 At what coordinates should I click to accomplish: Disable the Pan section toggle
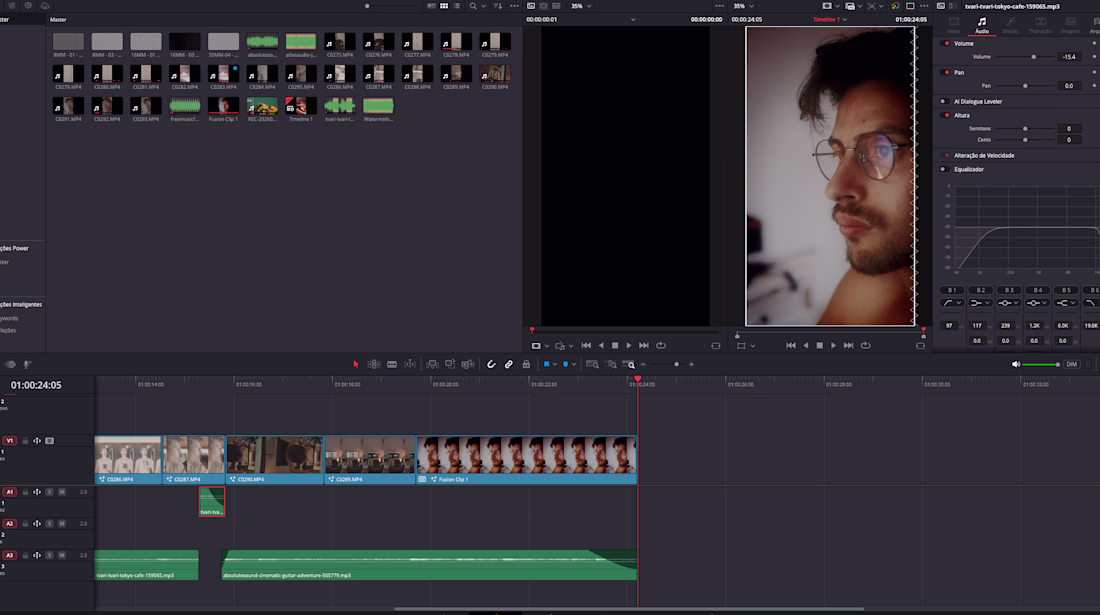tap(946, 72)
